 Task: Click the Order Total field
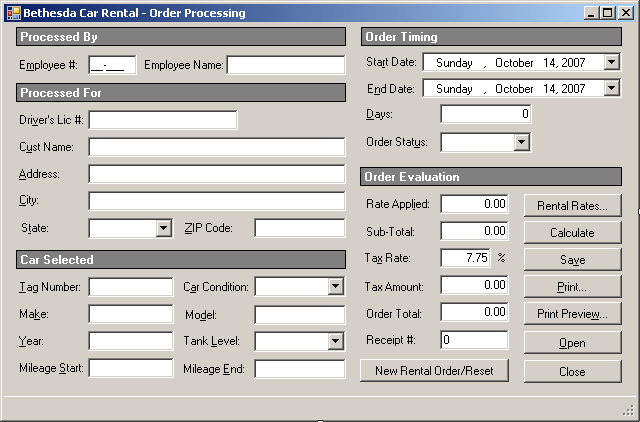point(474,312)
